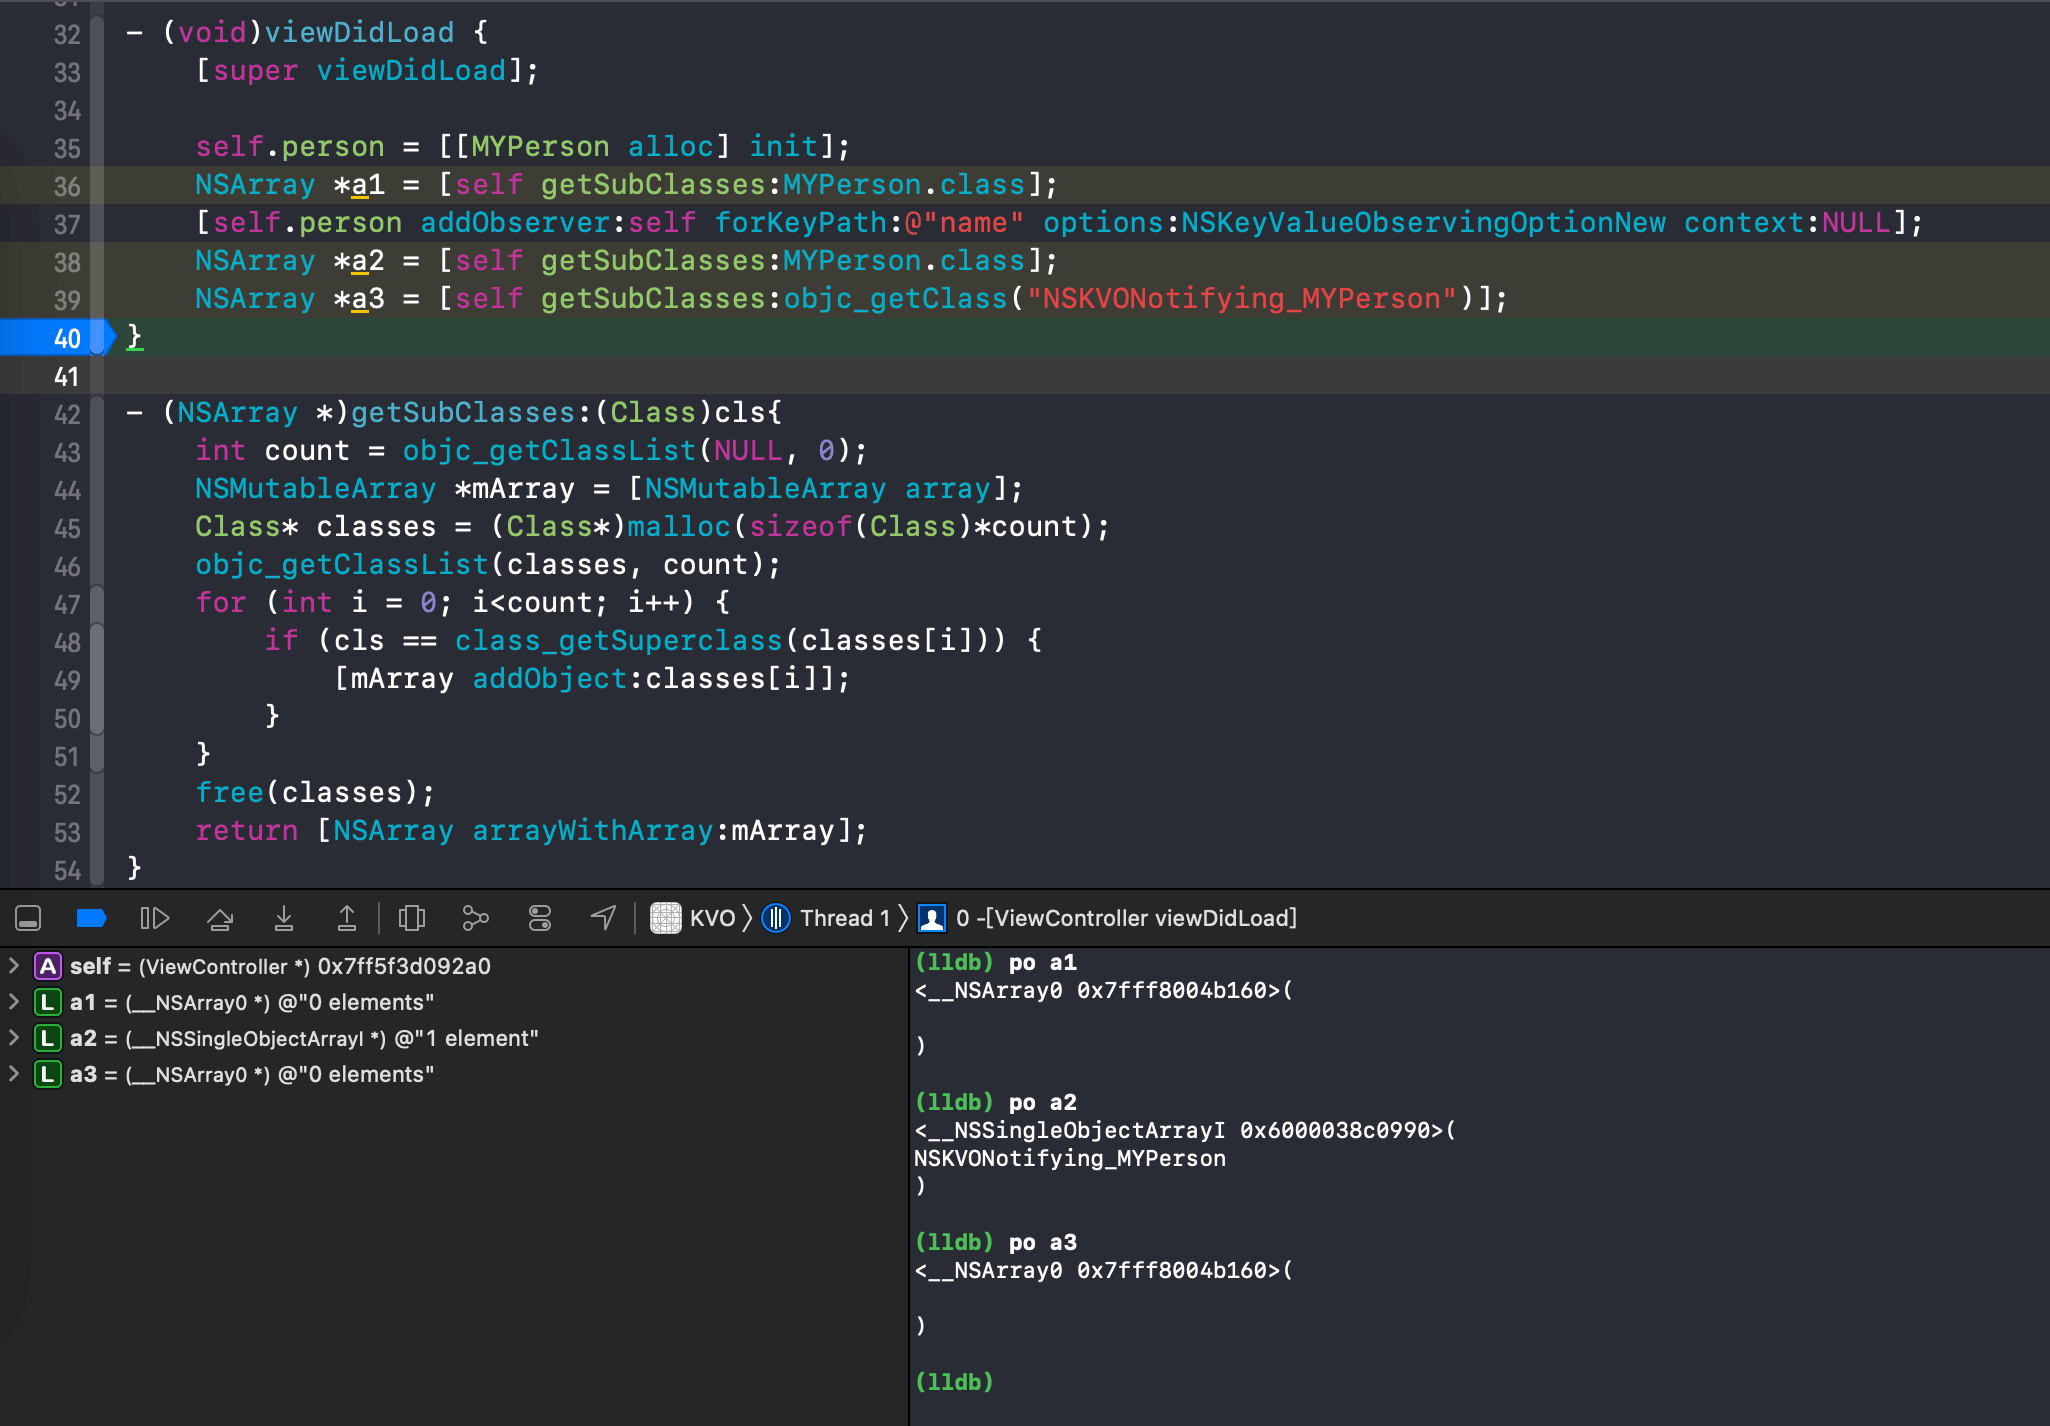Click malloc call on line 45
This screenshot has height=1426, width=2050.
pos(679,526)
